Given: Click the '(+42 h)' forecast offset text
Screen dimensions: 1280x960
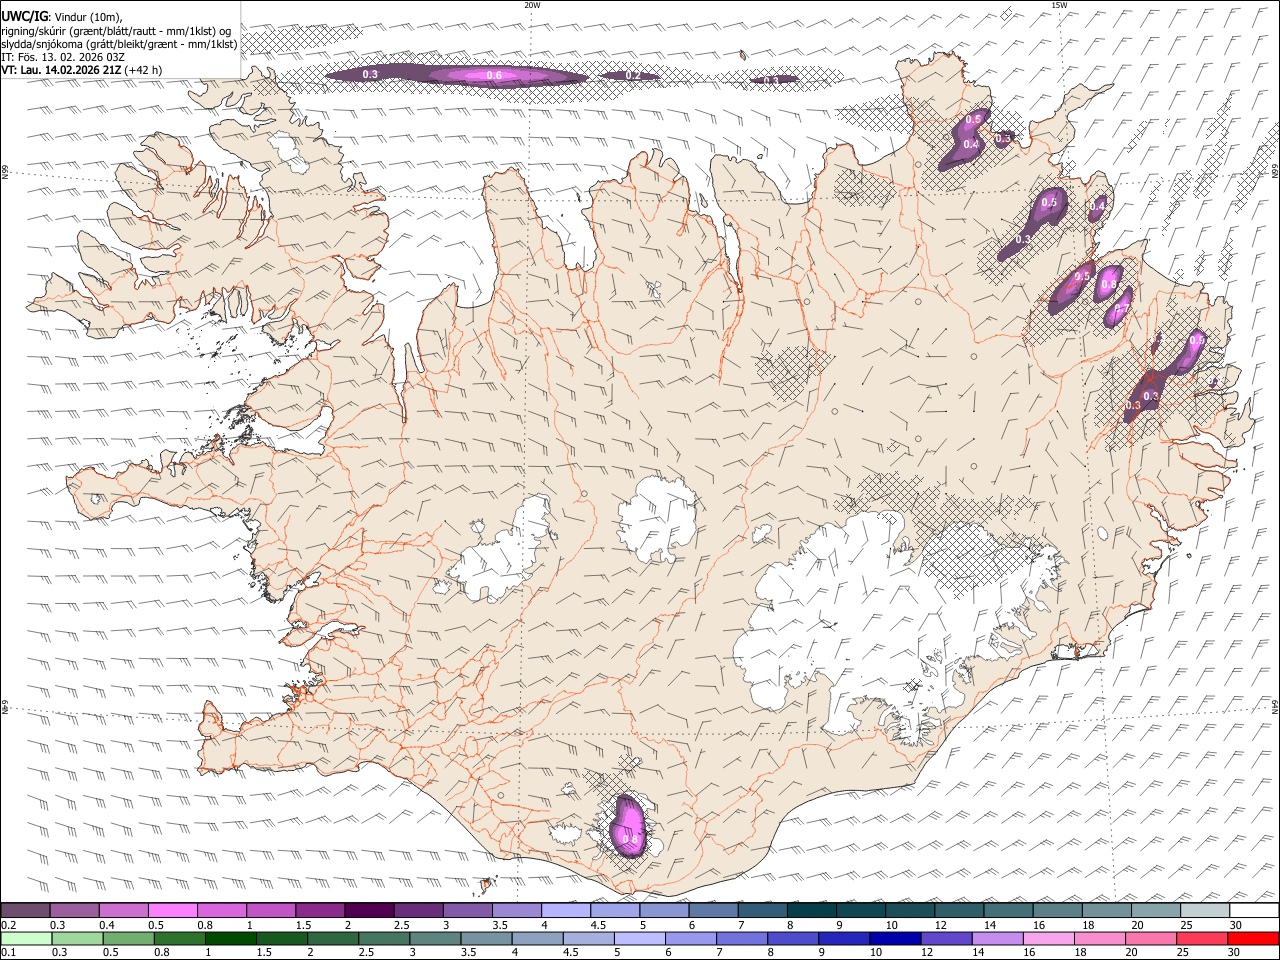Looking at the screenshot, I should pos(144,70).
